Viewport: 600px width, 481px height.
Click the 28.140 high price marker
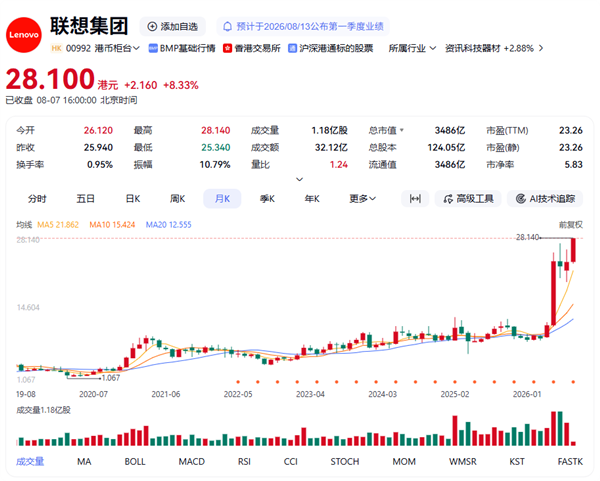[527, 237]
